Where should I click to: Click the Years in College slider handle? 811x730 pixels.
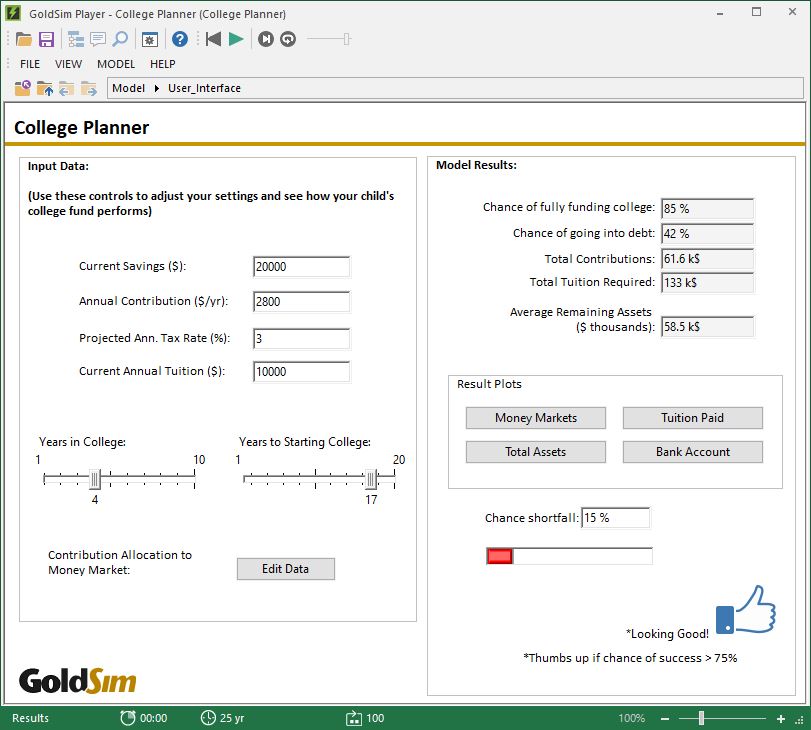[95, 480]
